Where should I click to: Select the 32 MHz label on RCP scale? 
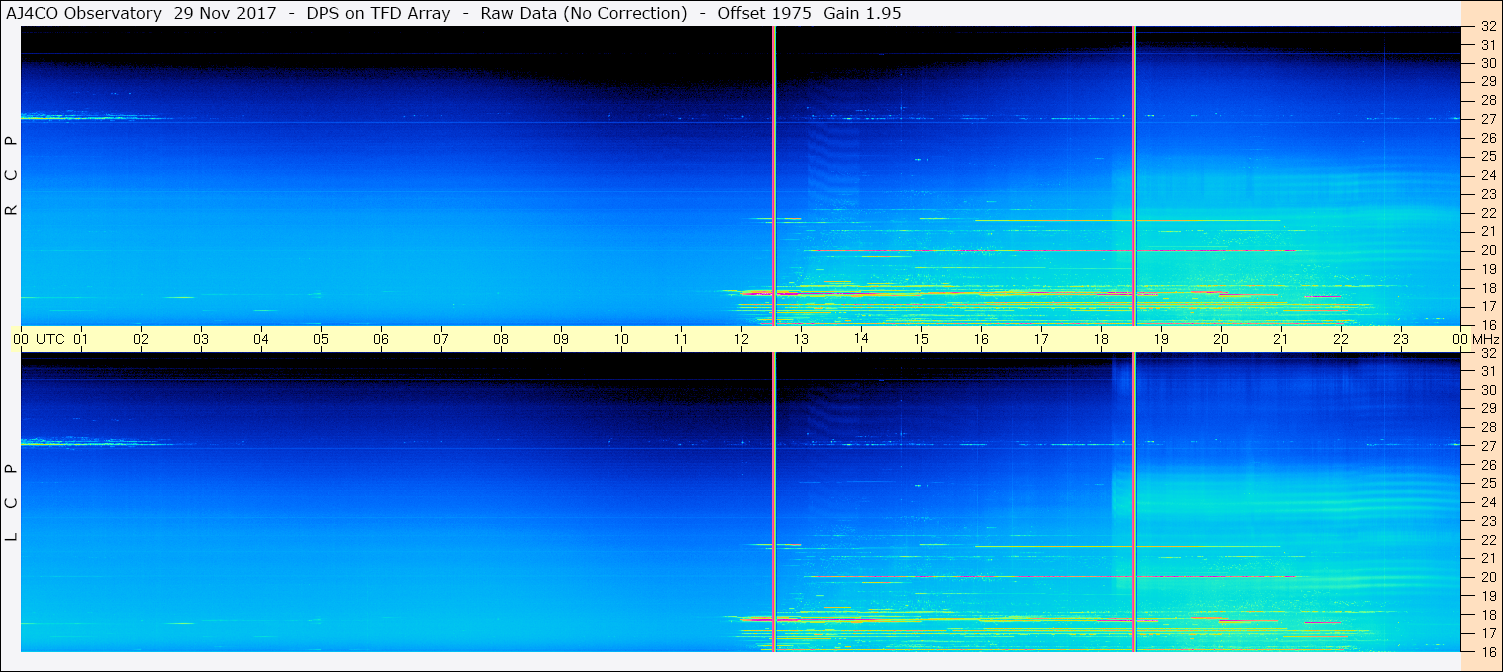1488,27
